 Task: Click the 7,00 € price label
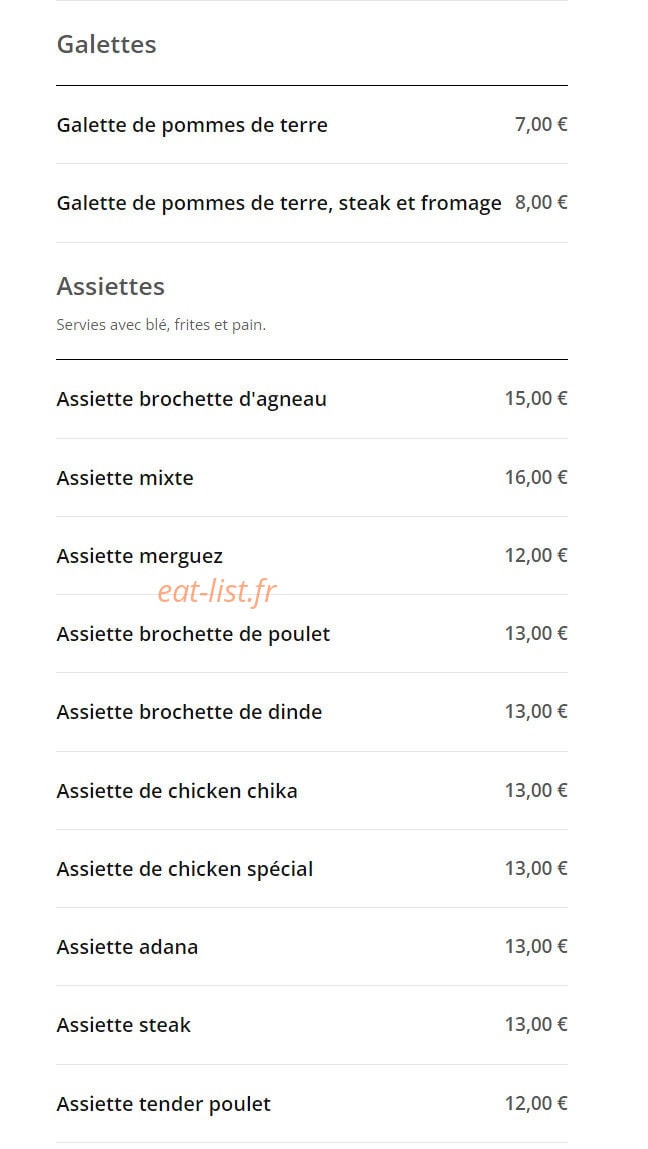pos(541,125)
